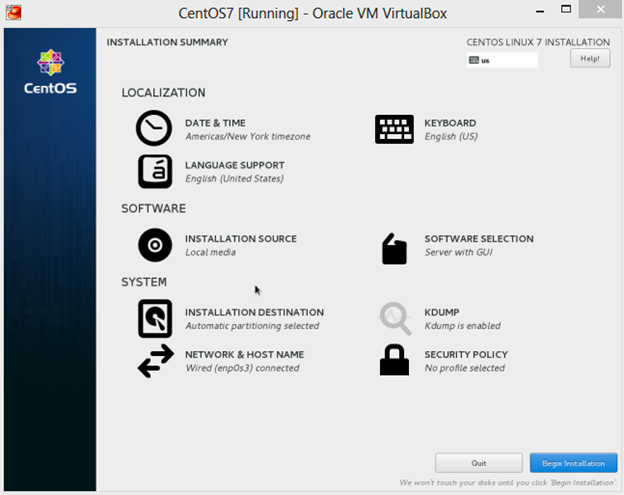Viewport: 624px width, 495px height.
Task: Open the Keyboard layout icon
Action: (x=394, y=129)
